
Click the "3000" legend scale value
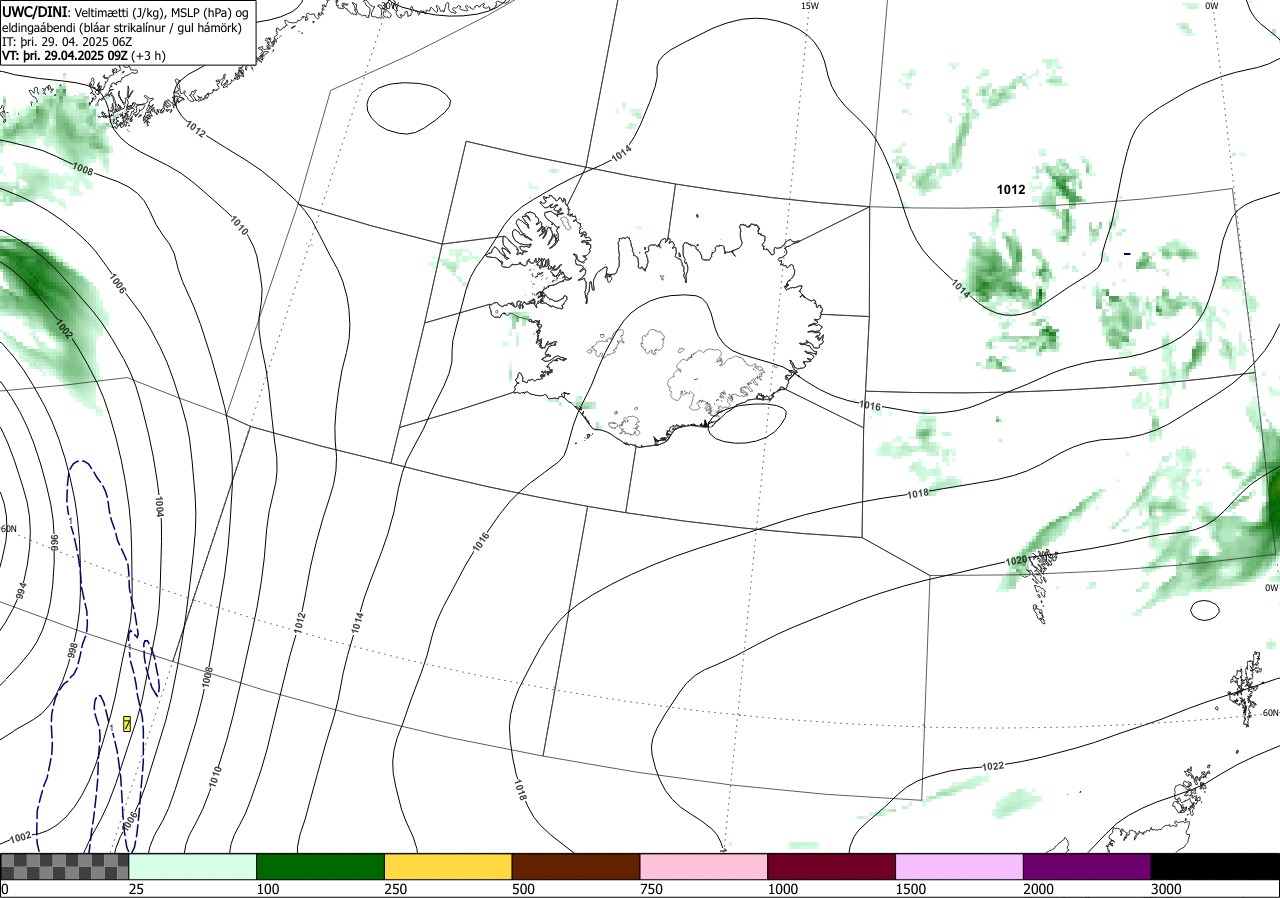tap(1166, 889)
